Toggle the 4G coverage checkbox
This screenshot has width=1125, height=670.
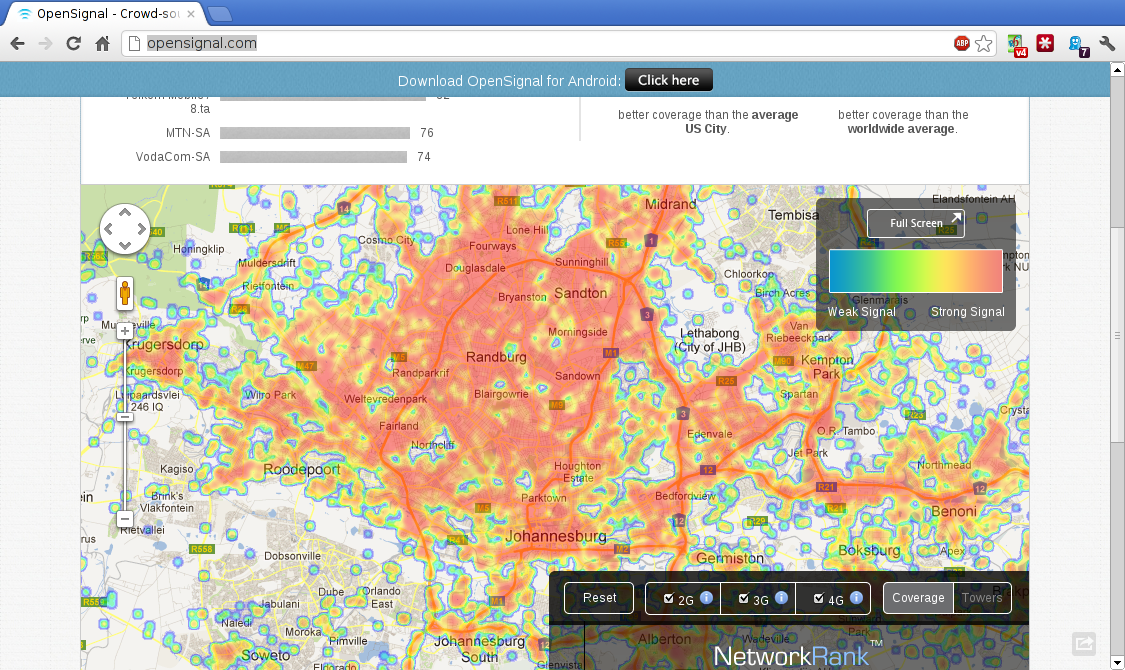click(819, 598)
